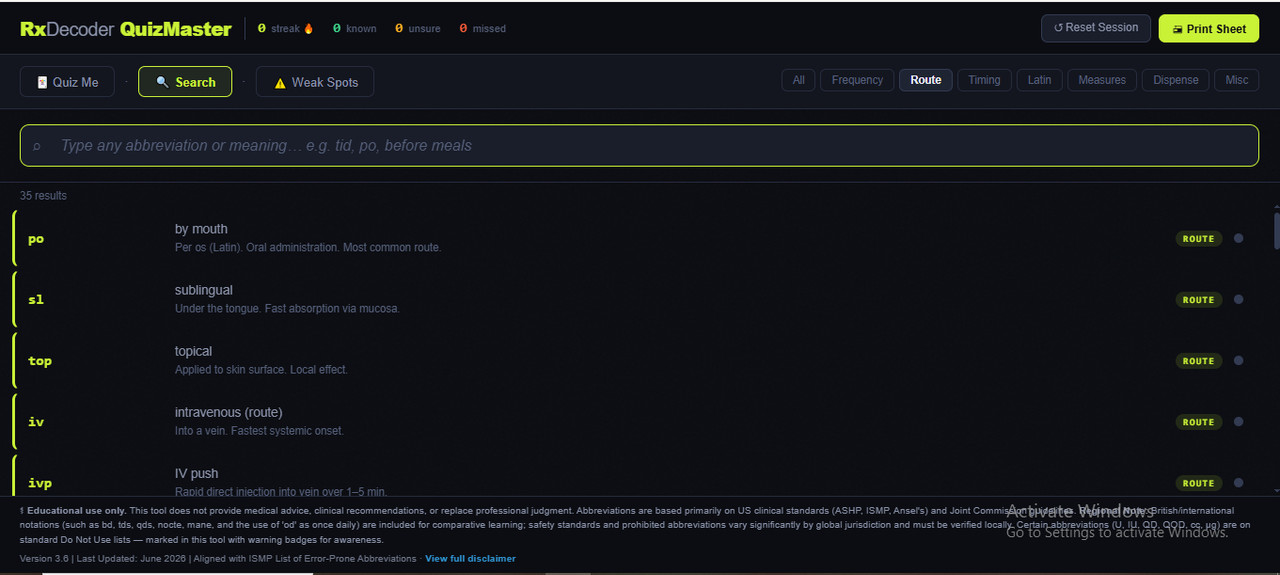Screen dimensions: 1280x575
Task: Filter abbreviations by Timing
Action: coord(984,80)
